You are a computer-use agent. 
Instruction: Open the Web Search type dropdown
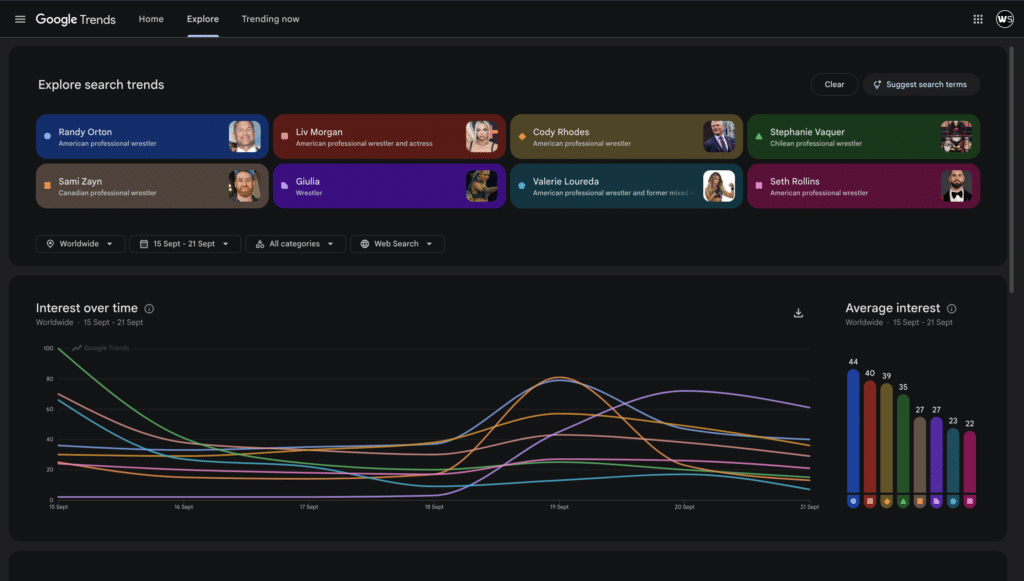[x=397, y=243]
